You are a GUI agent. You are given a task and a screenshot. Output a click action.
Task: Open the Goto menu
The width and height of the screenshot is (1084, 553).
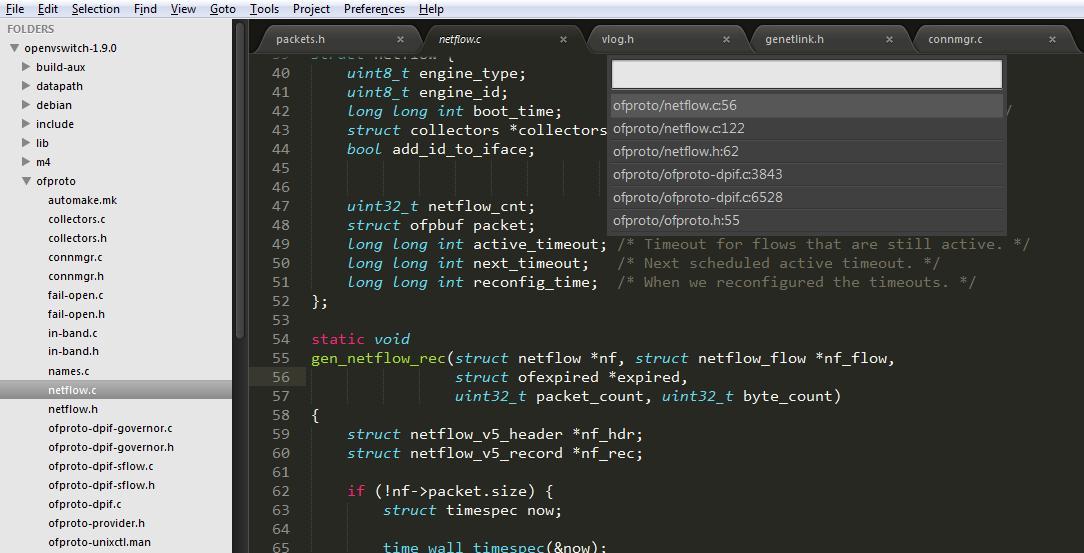pos(222,9)
